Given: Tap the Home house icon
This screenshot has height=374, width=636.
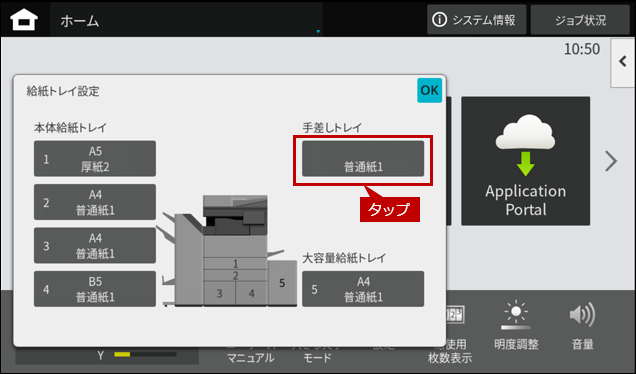Looking at the screenshot, I should pyautogui.click(x=24, y=20).
